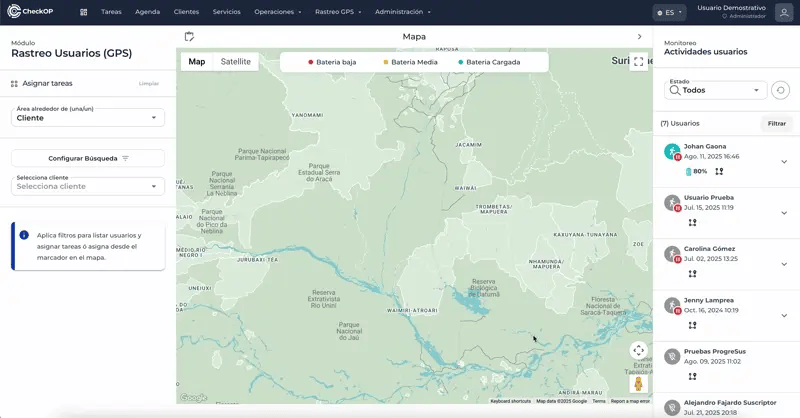Image resolution: width=800 pixels, height=418 pixels.
Task: Click the Reserva Biológica do Uatumã map label
Action: pyautogui.click(x=483, y=288)
